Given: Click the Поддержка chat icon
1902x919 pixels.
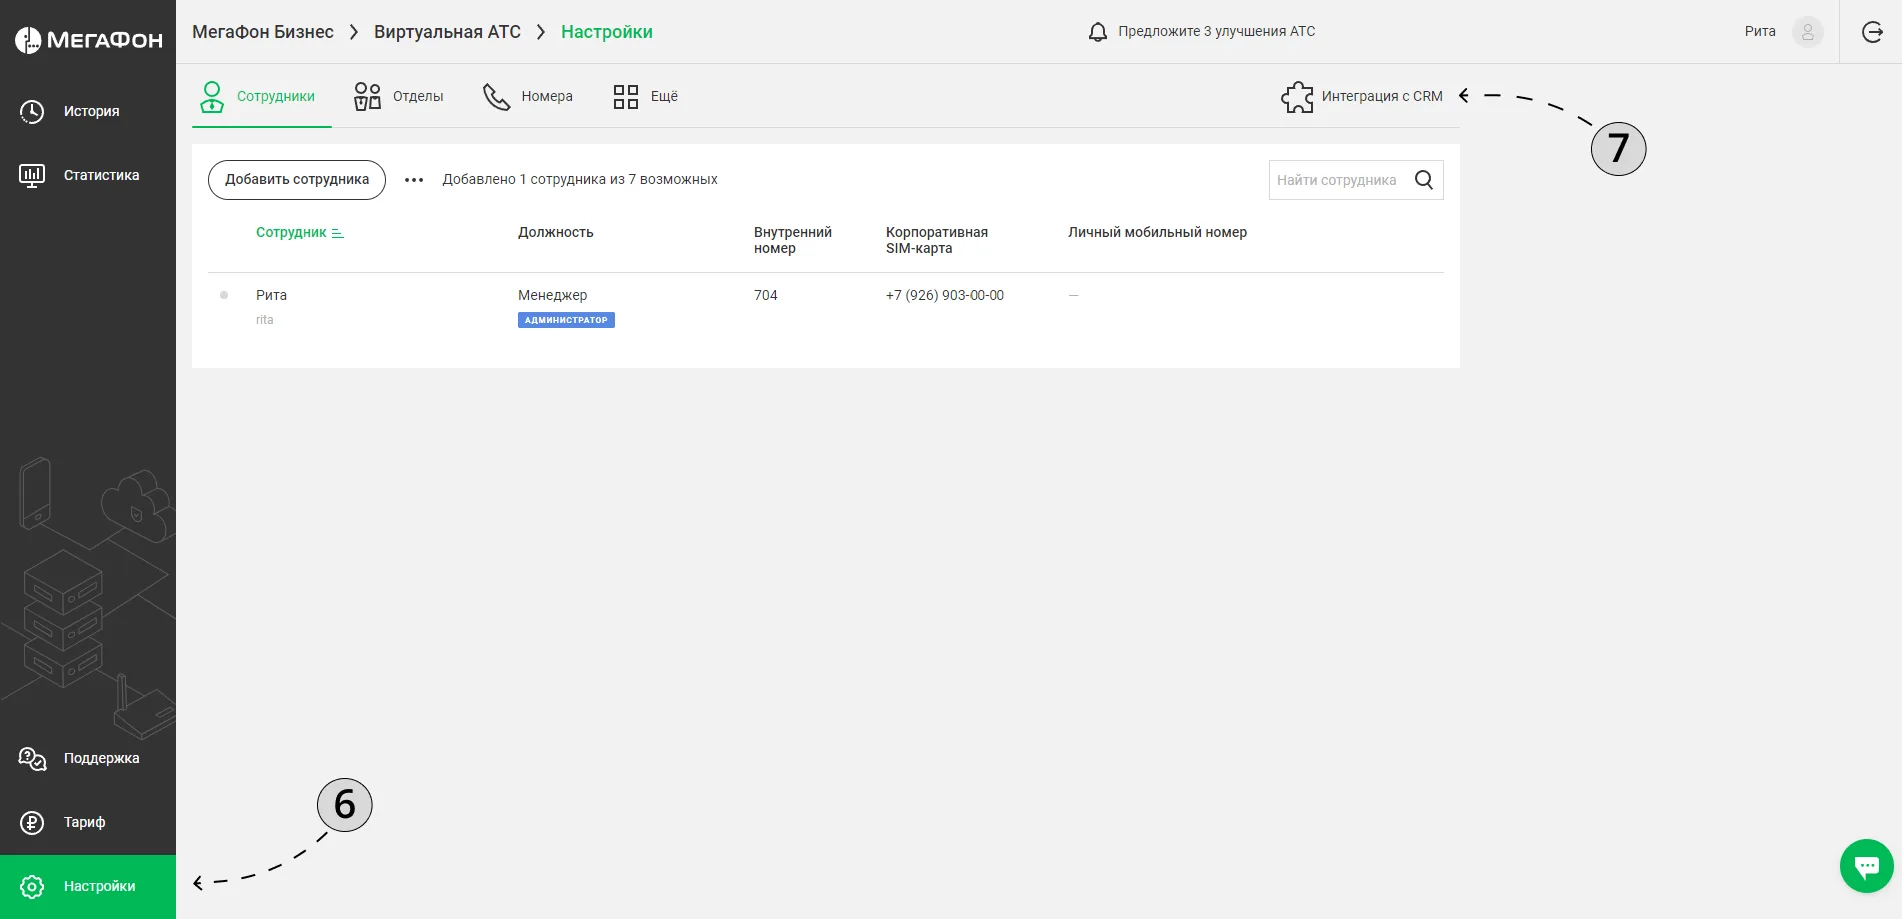Looking at the screenshot, I should [32, 758].
